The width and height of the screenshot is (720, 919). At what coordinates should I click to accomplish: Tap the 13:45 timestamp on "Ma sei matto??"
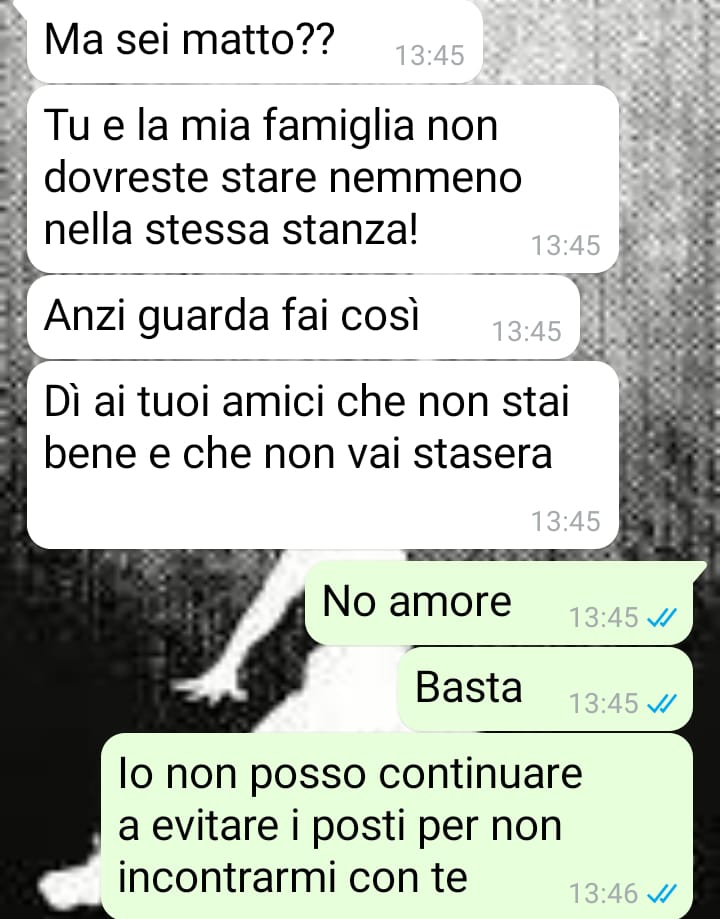[430, 56]
